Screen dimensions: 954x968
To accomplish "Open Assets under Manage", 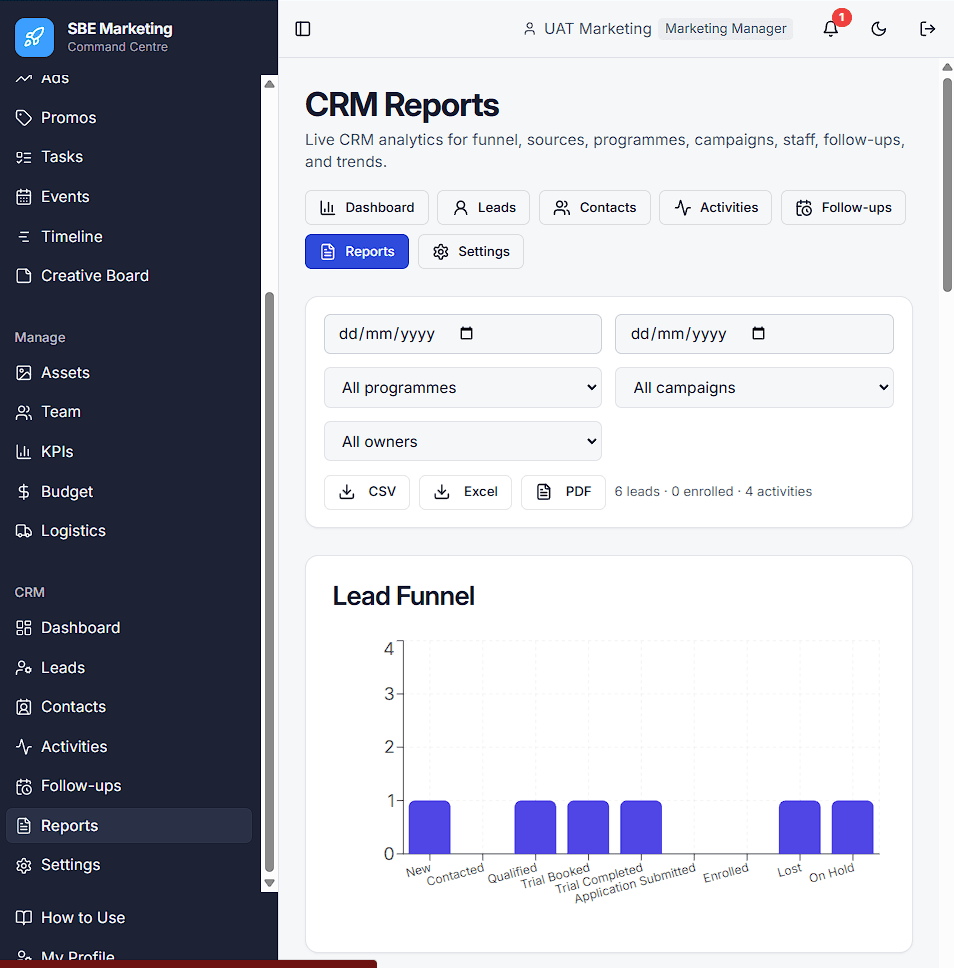I will 129,373.
